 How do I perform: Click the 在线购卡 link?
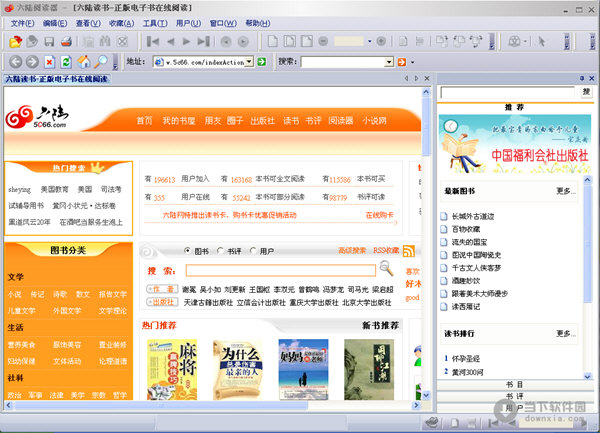tap(380, 215)
